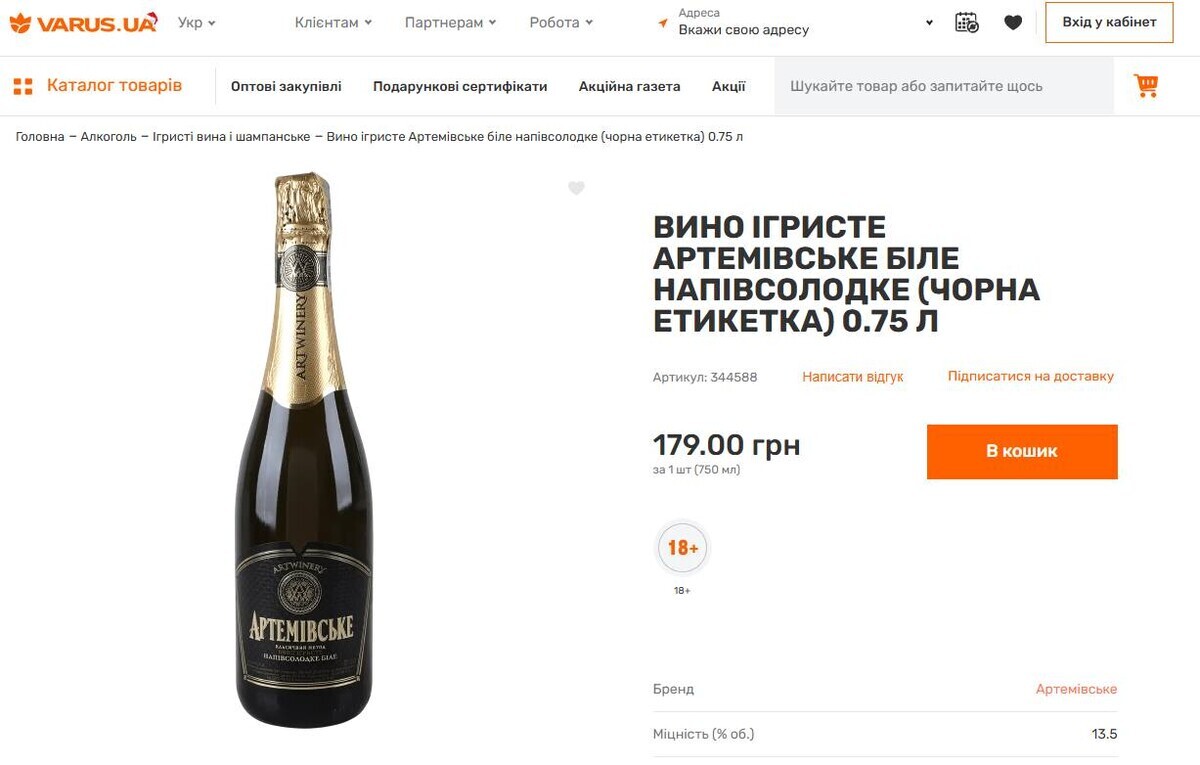
Task: Go to Подарункові сертифікати page
Action: [460, 86]
